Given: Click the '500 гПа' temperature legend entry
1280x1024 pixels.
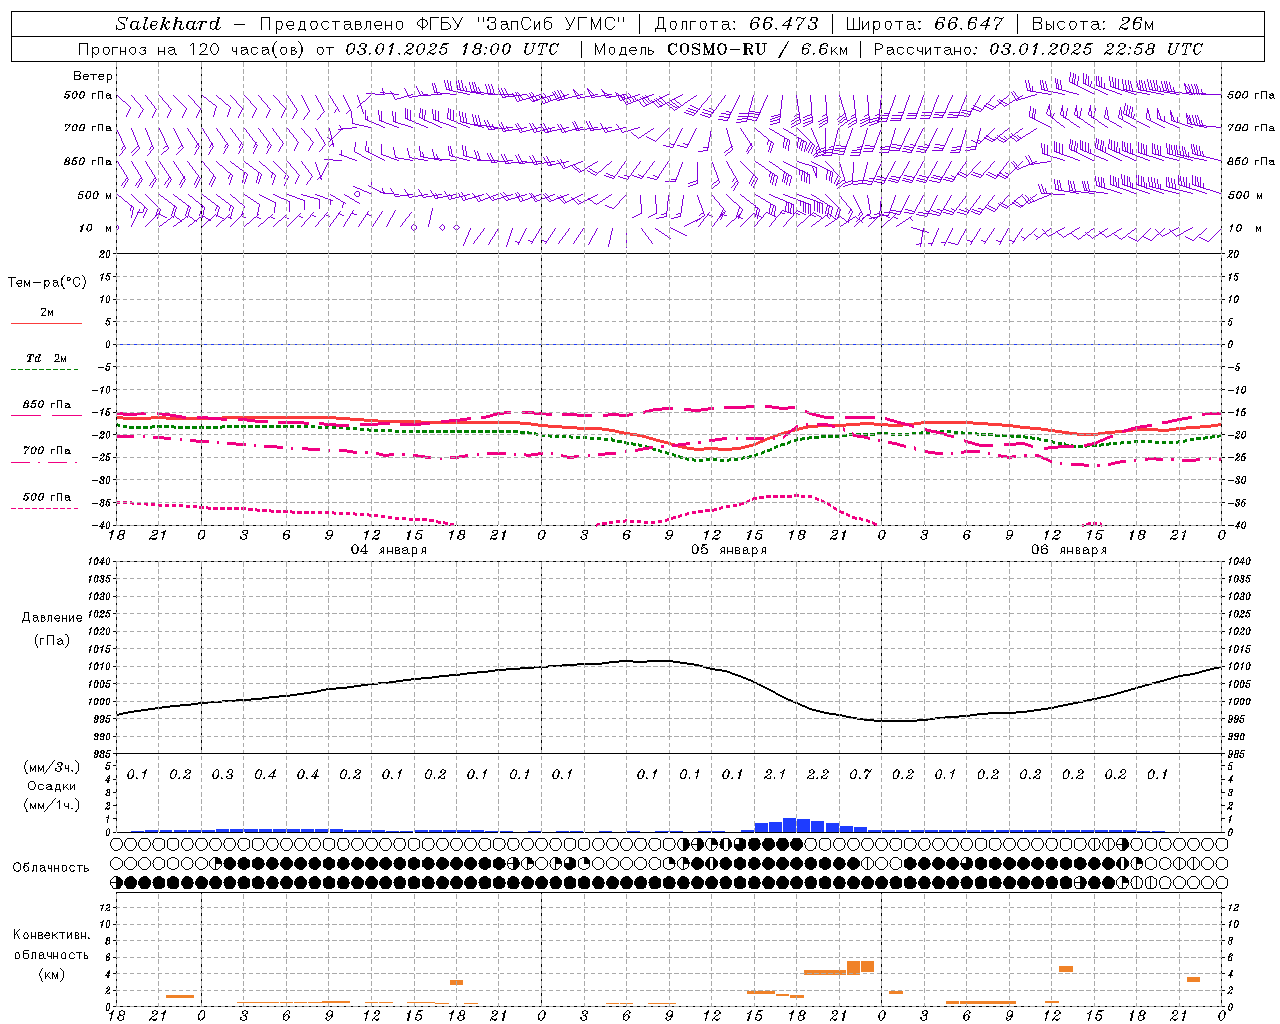Looking at the screenshot, I should [x=46, y=497].
